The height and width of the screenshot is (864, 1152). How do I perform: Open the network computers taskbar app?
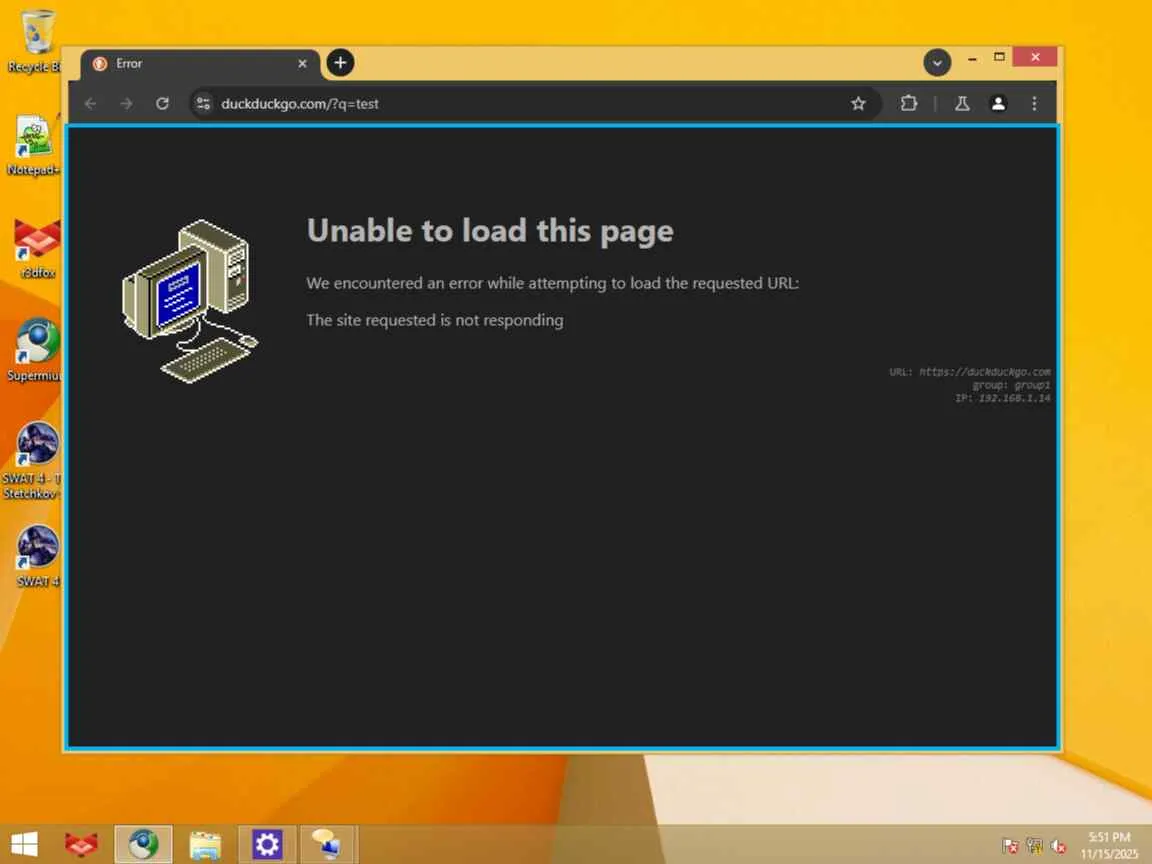tap(328, 844)
